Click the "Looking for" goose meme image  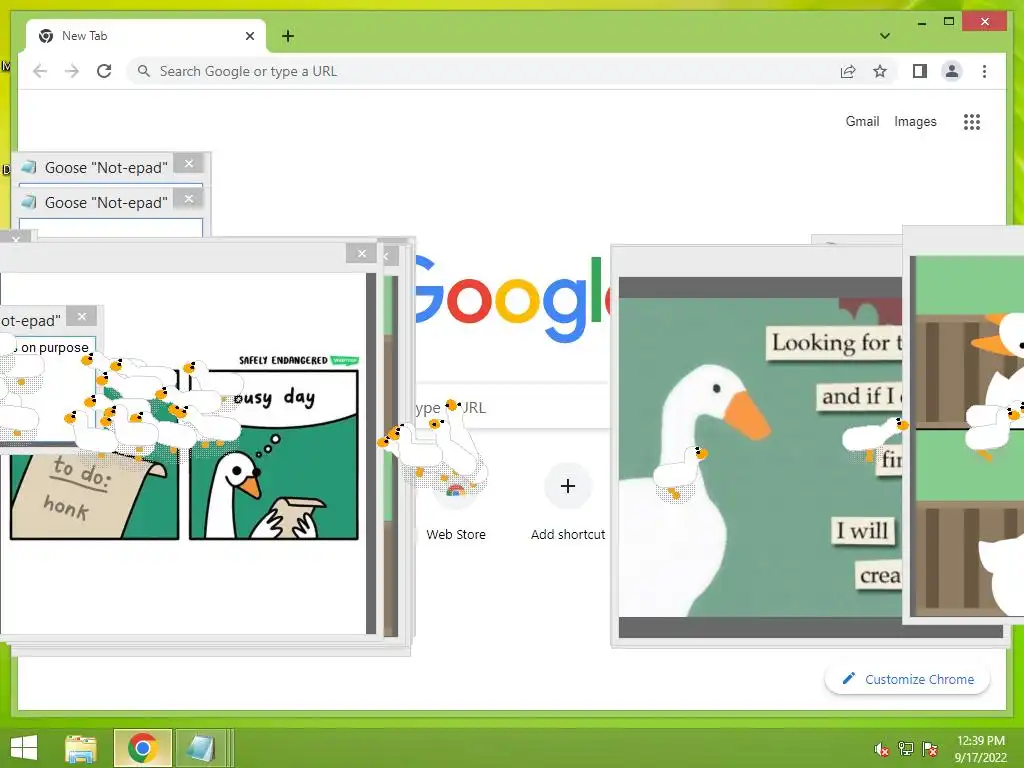pos(760,457)
